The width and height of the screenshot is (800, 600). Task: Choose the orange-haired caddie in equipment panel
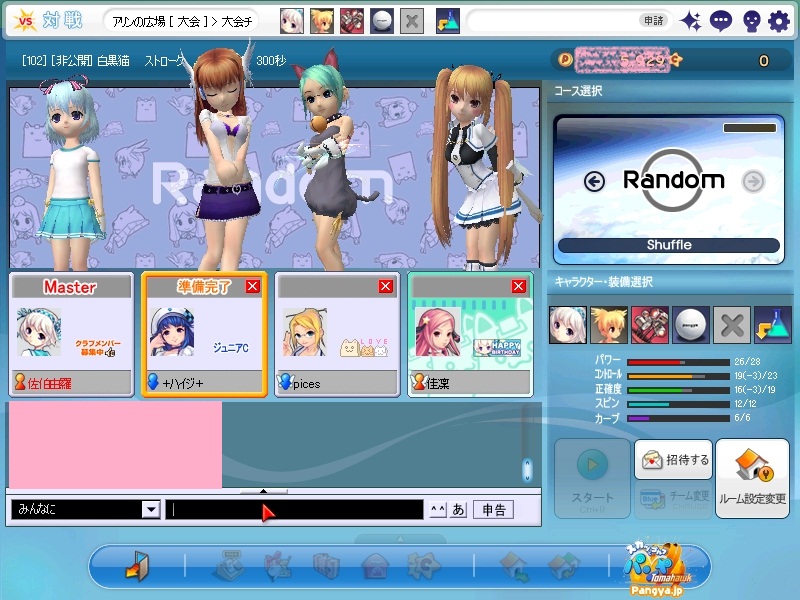click(x=609, y=325)
